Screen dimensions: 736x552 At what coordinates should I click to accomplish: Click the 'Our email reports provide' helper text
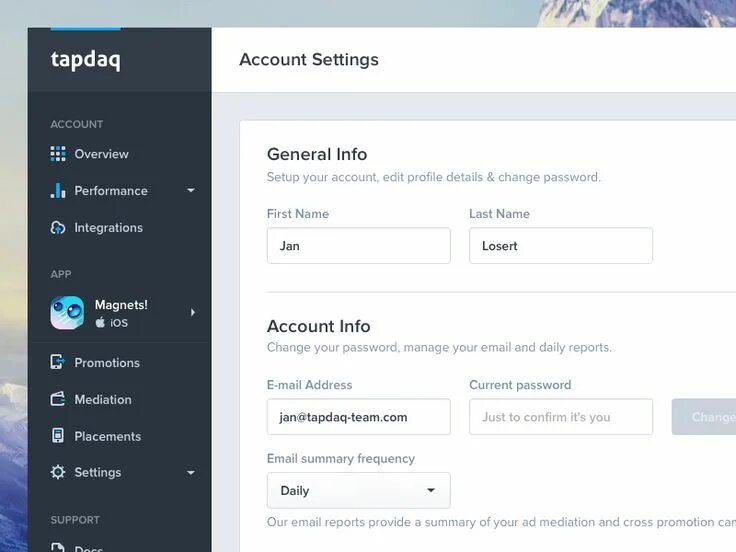point(501,522)
